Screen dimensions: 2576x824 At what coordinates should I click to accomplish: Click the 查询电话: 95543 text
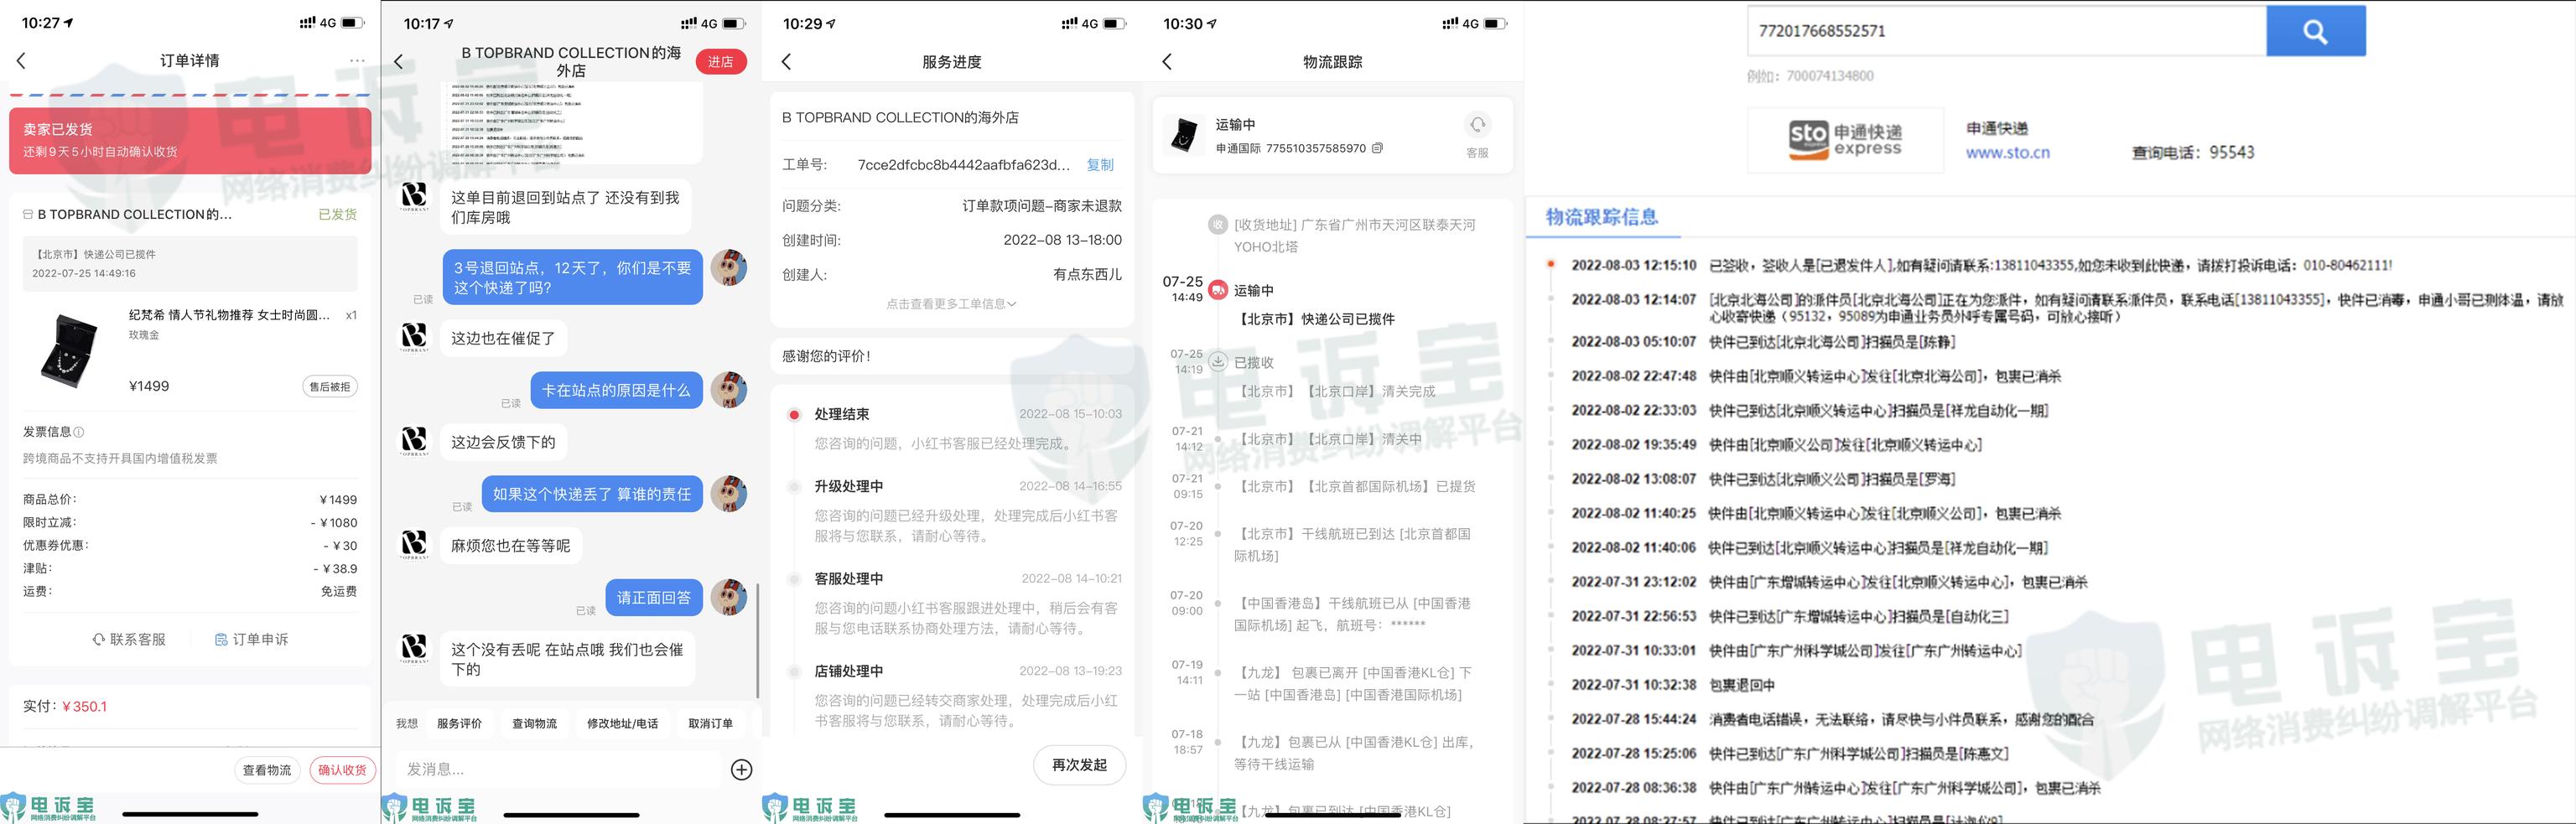(2193, 152)
